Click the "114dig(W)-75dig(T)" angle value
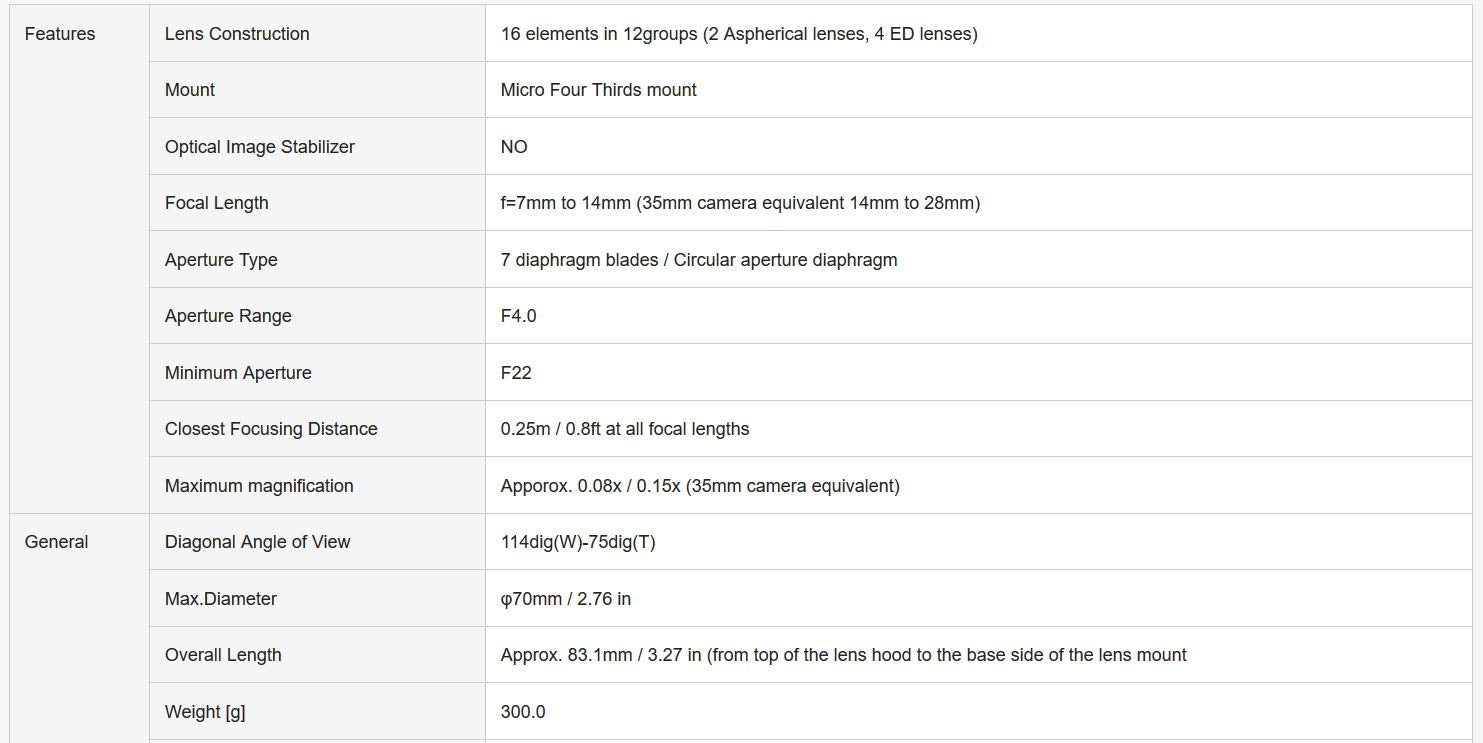The image size is (1483, 743). point(578,542)
